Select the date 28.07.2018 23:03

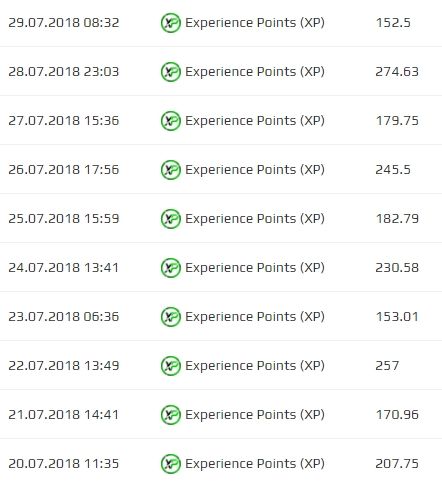tap(64, 72)
